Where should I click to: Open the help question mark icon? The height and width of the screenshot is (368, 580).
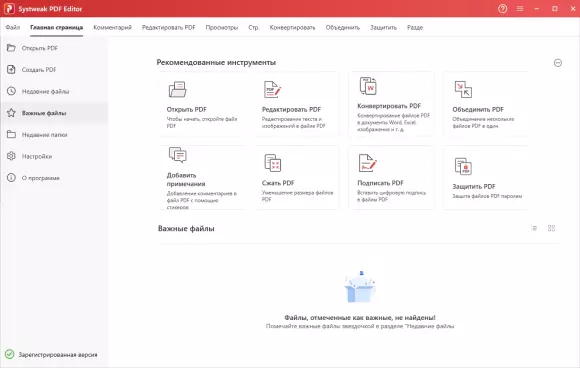click(502, 9)
